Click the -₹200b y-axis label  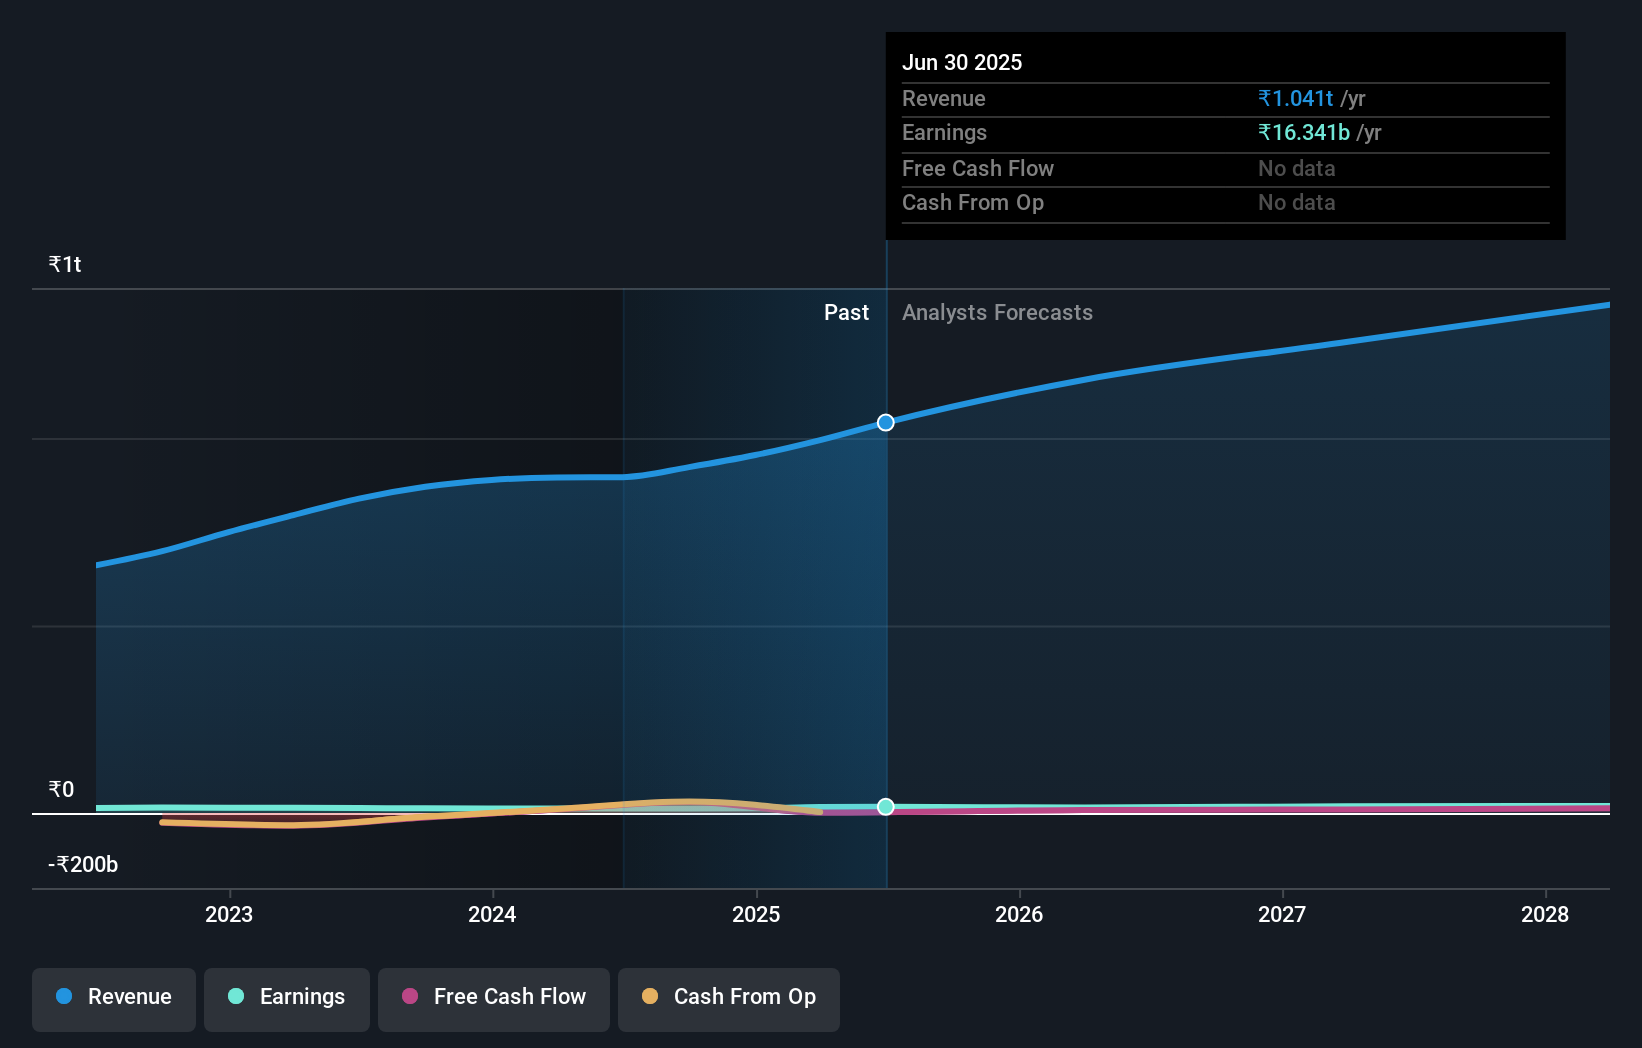pyautogui.click(x=83, y=864)
